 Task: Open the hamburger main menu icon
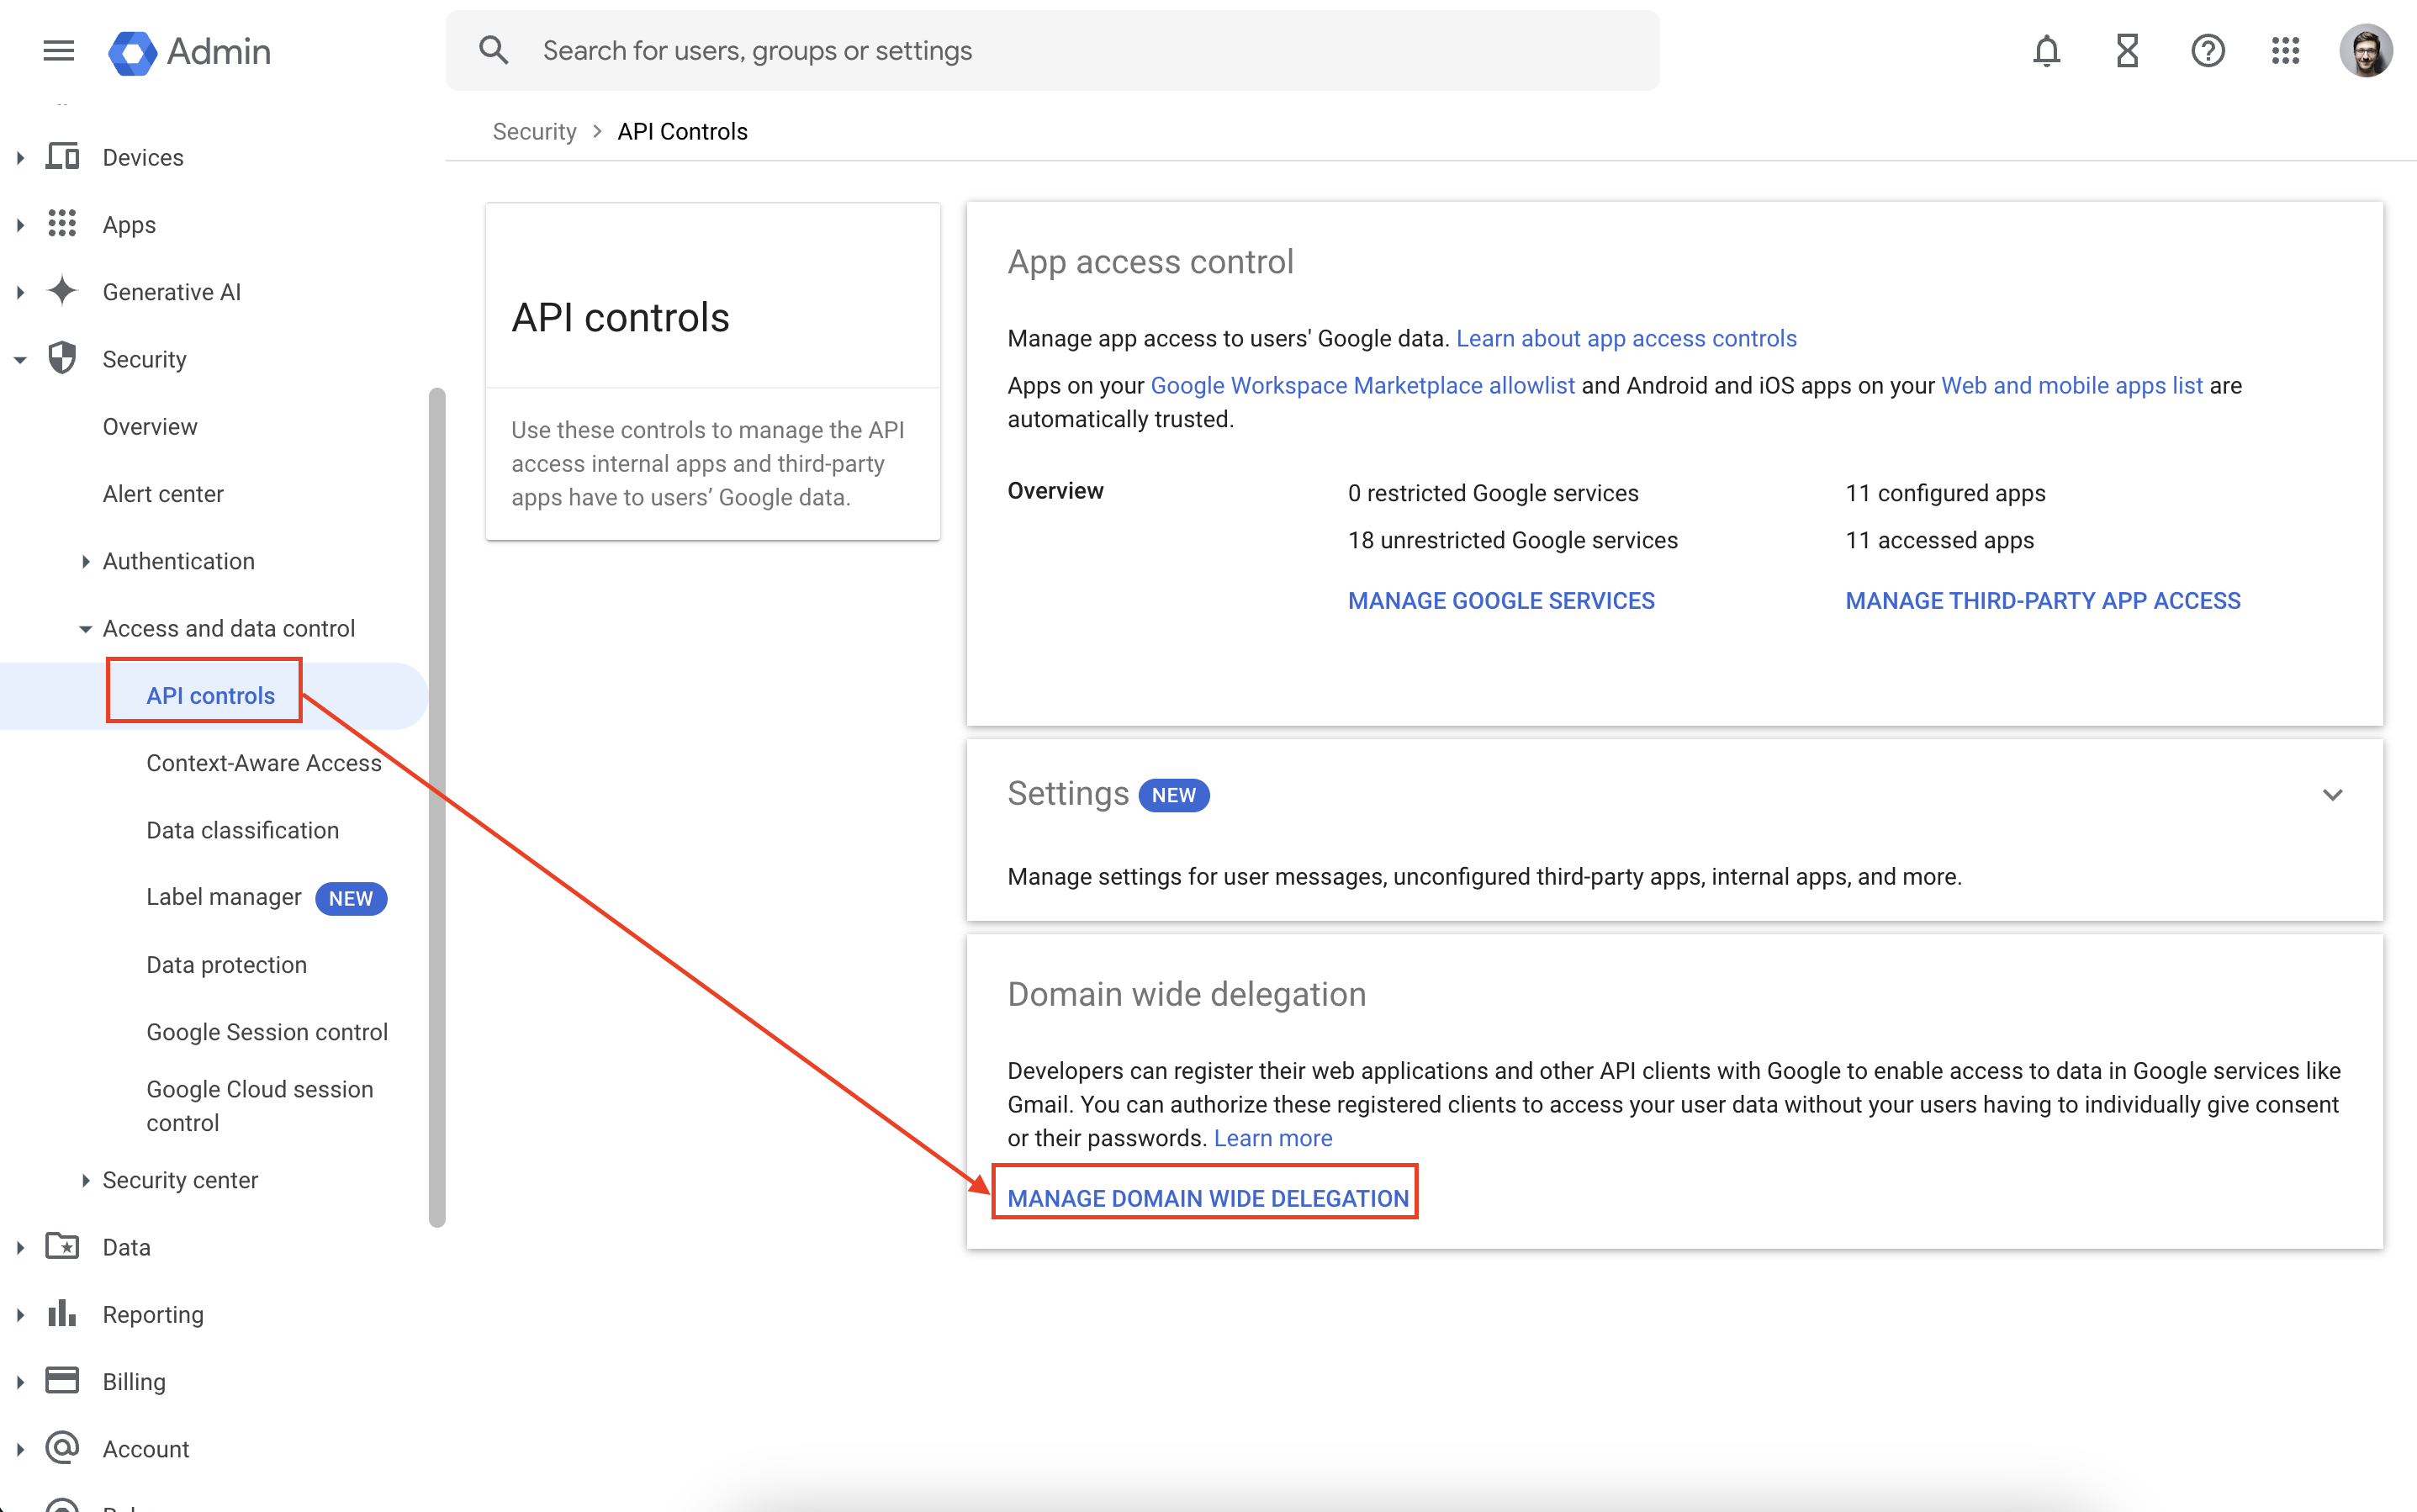(x=59, y=50)
